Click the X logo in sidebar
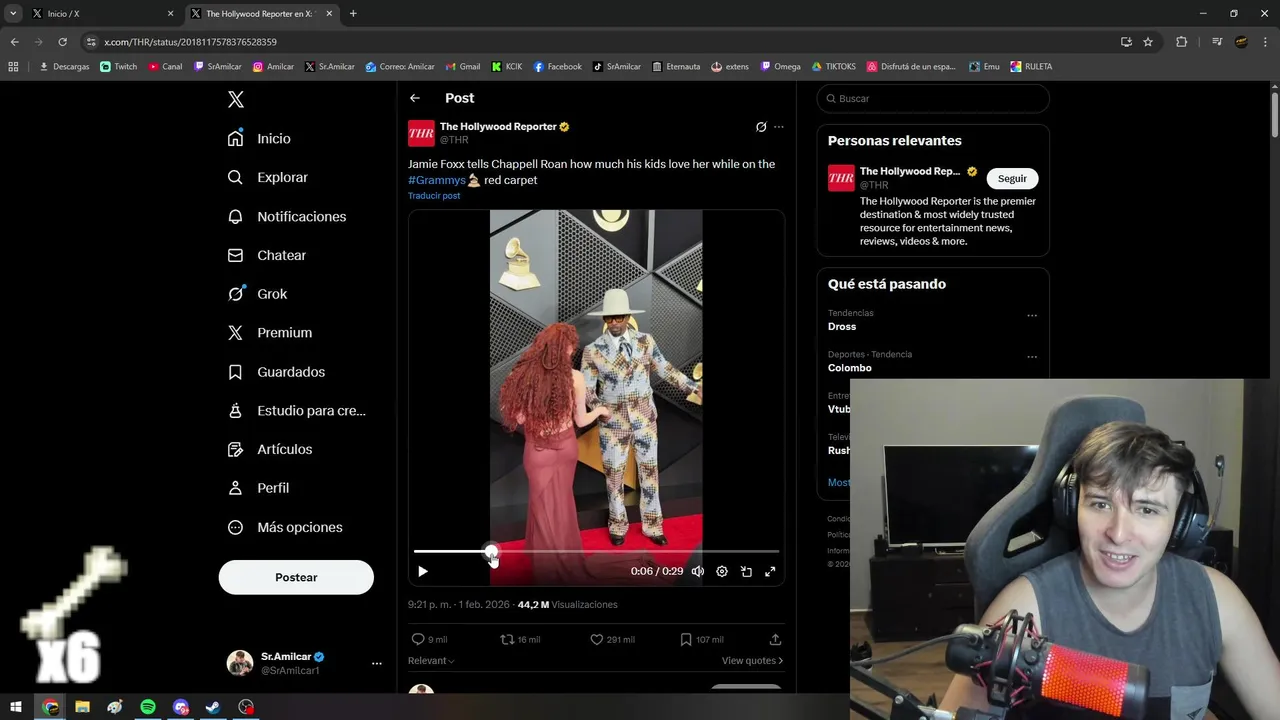 236,99
